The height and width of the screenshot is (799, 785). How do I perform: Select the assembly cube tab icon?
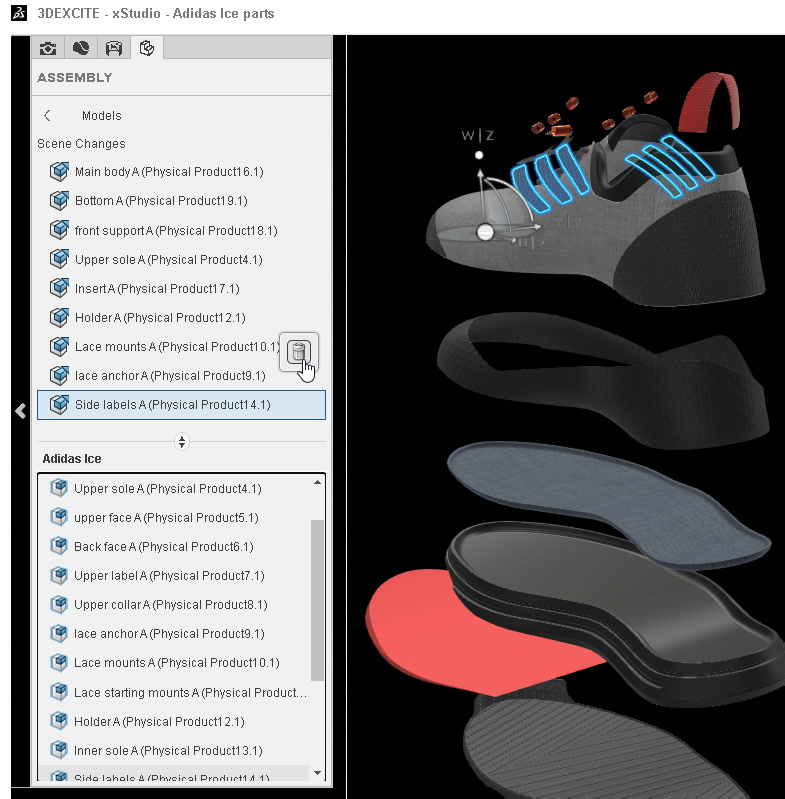[x=147, y=48]
